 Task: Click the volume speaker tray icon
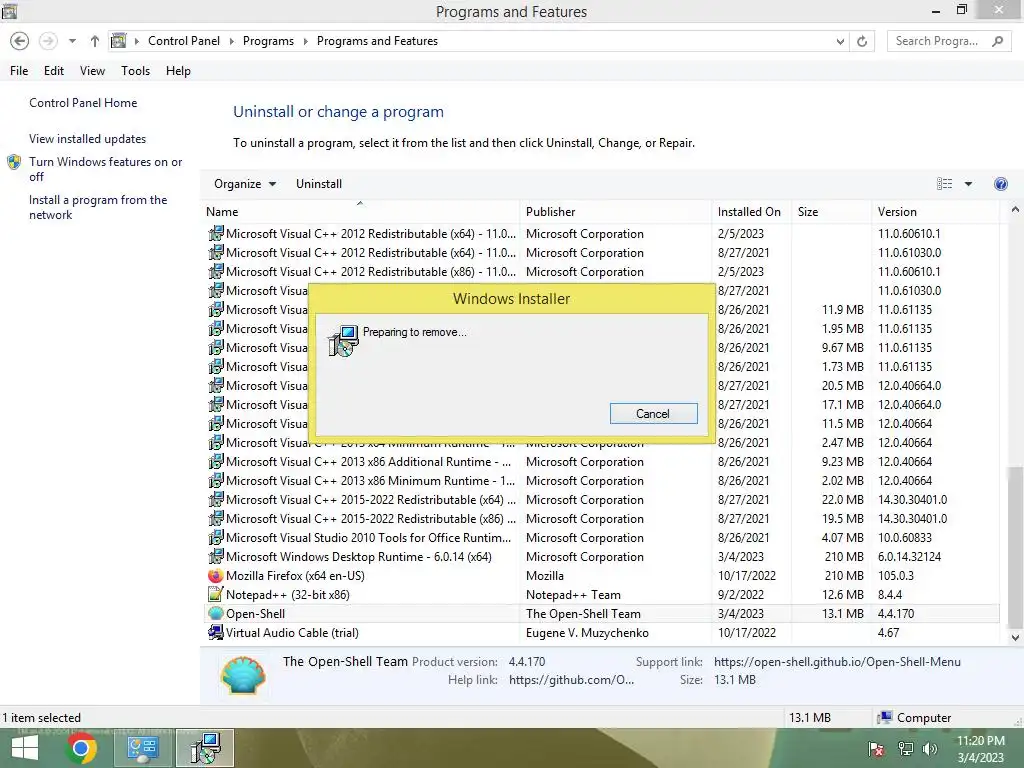point(930,748)
